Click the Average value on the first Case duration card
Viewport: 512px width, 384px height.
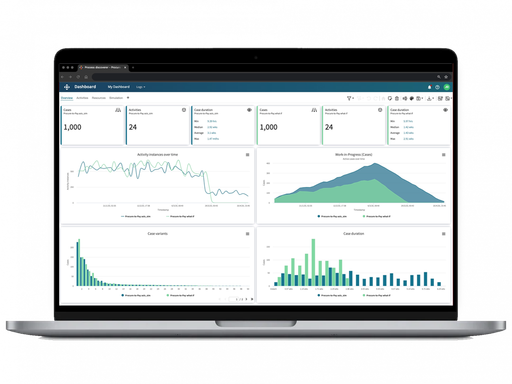coord(212,133)
